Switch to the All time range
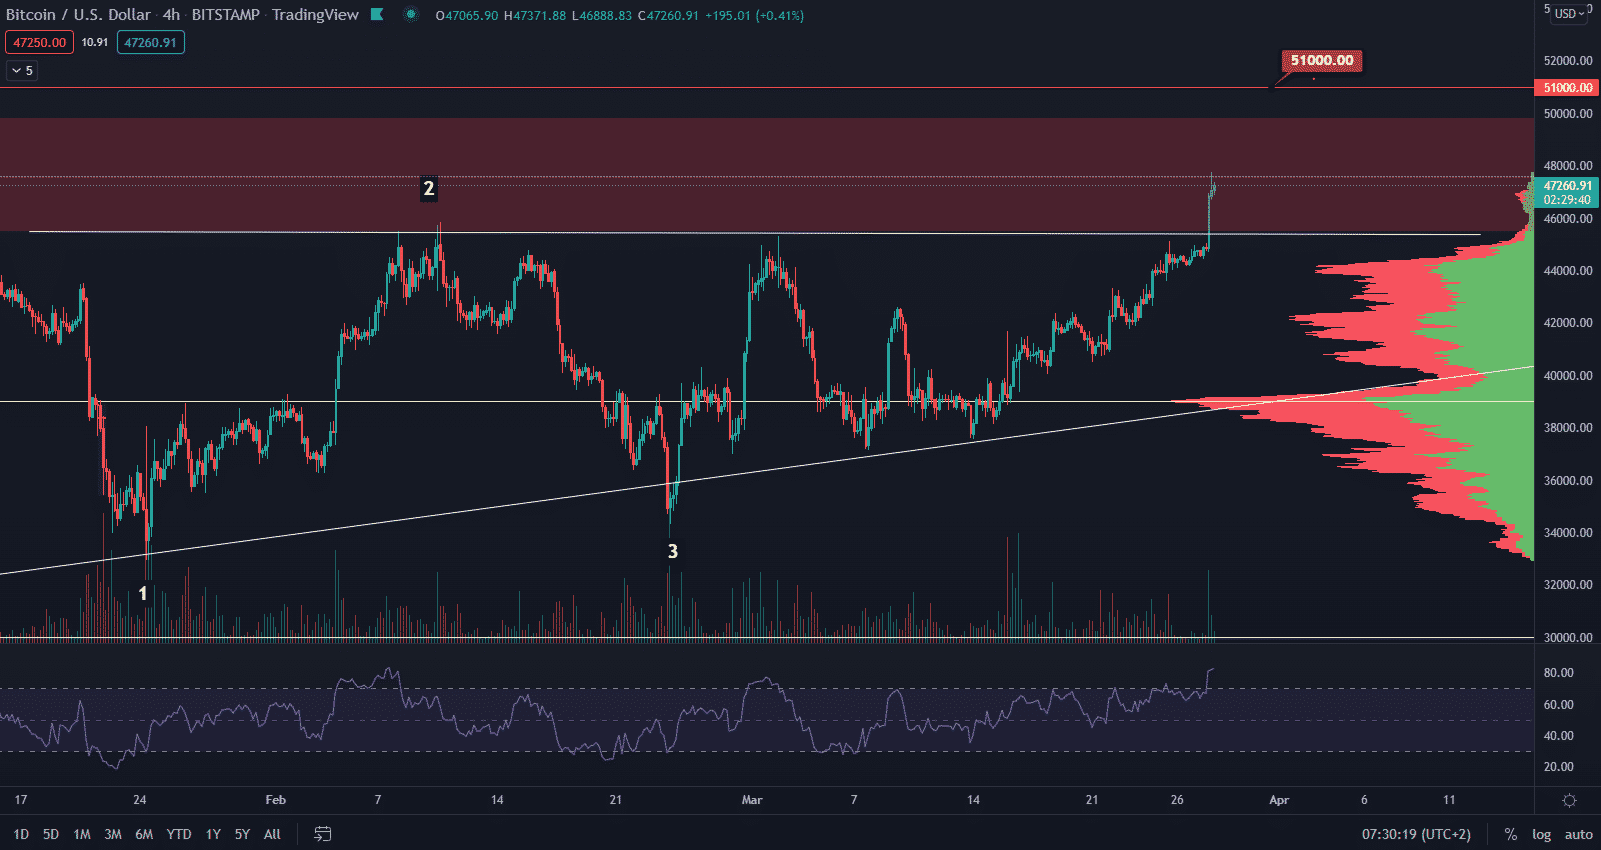This screenshot has height=850, width=1601. click(272, 834)
